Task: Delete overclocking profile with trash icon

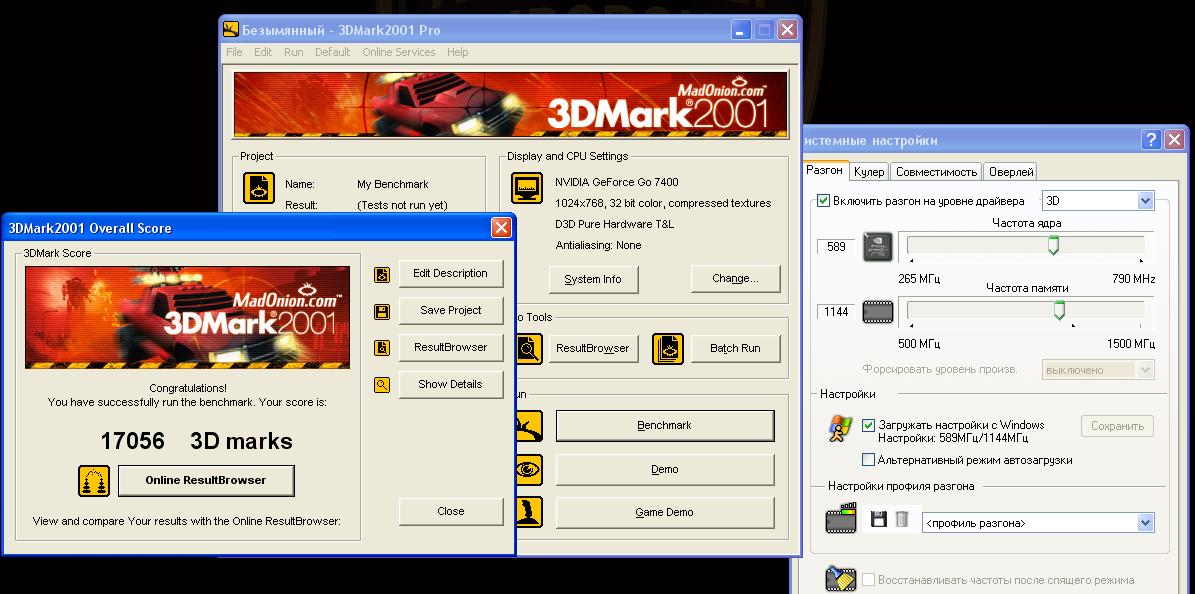Action: tap(902, 519)
